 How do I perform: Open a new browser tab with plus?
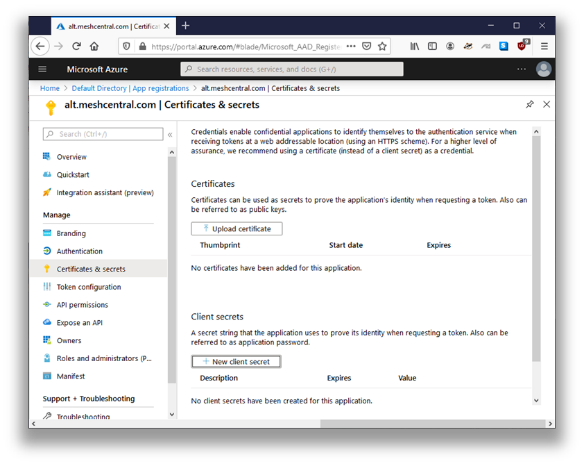(185, 26)
